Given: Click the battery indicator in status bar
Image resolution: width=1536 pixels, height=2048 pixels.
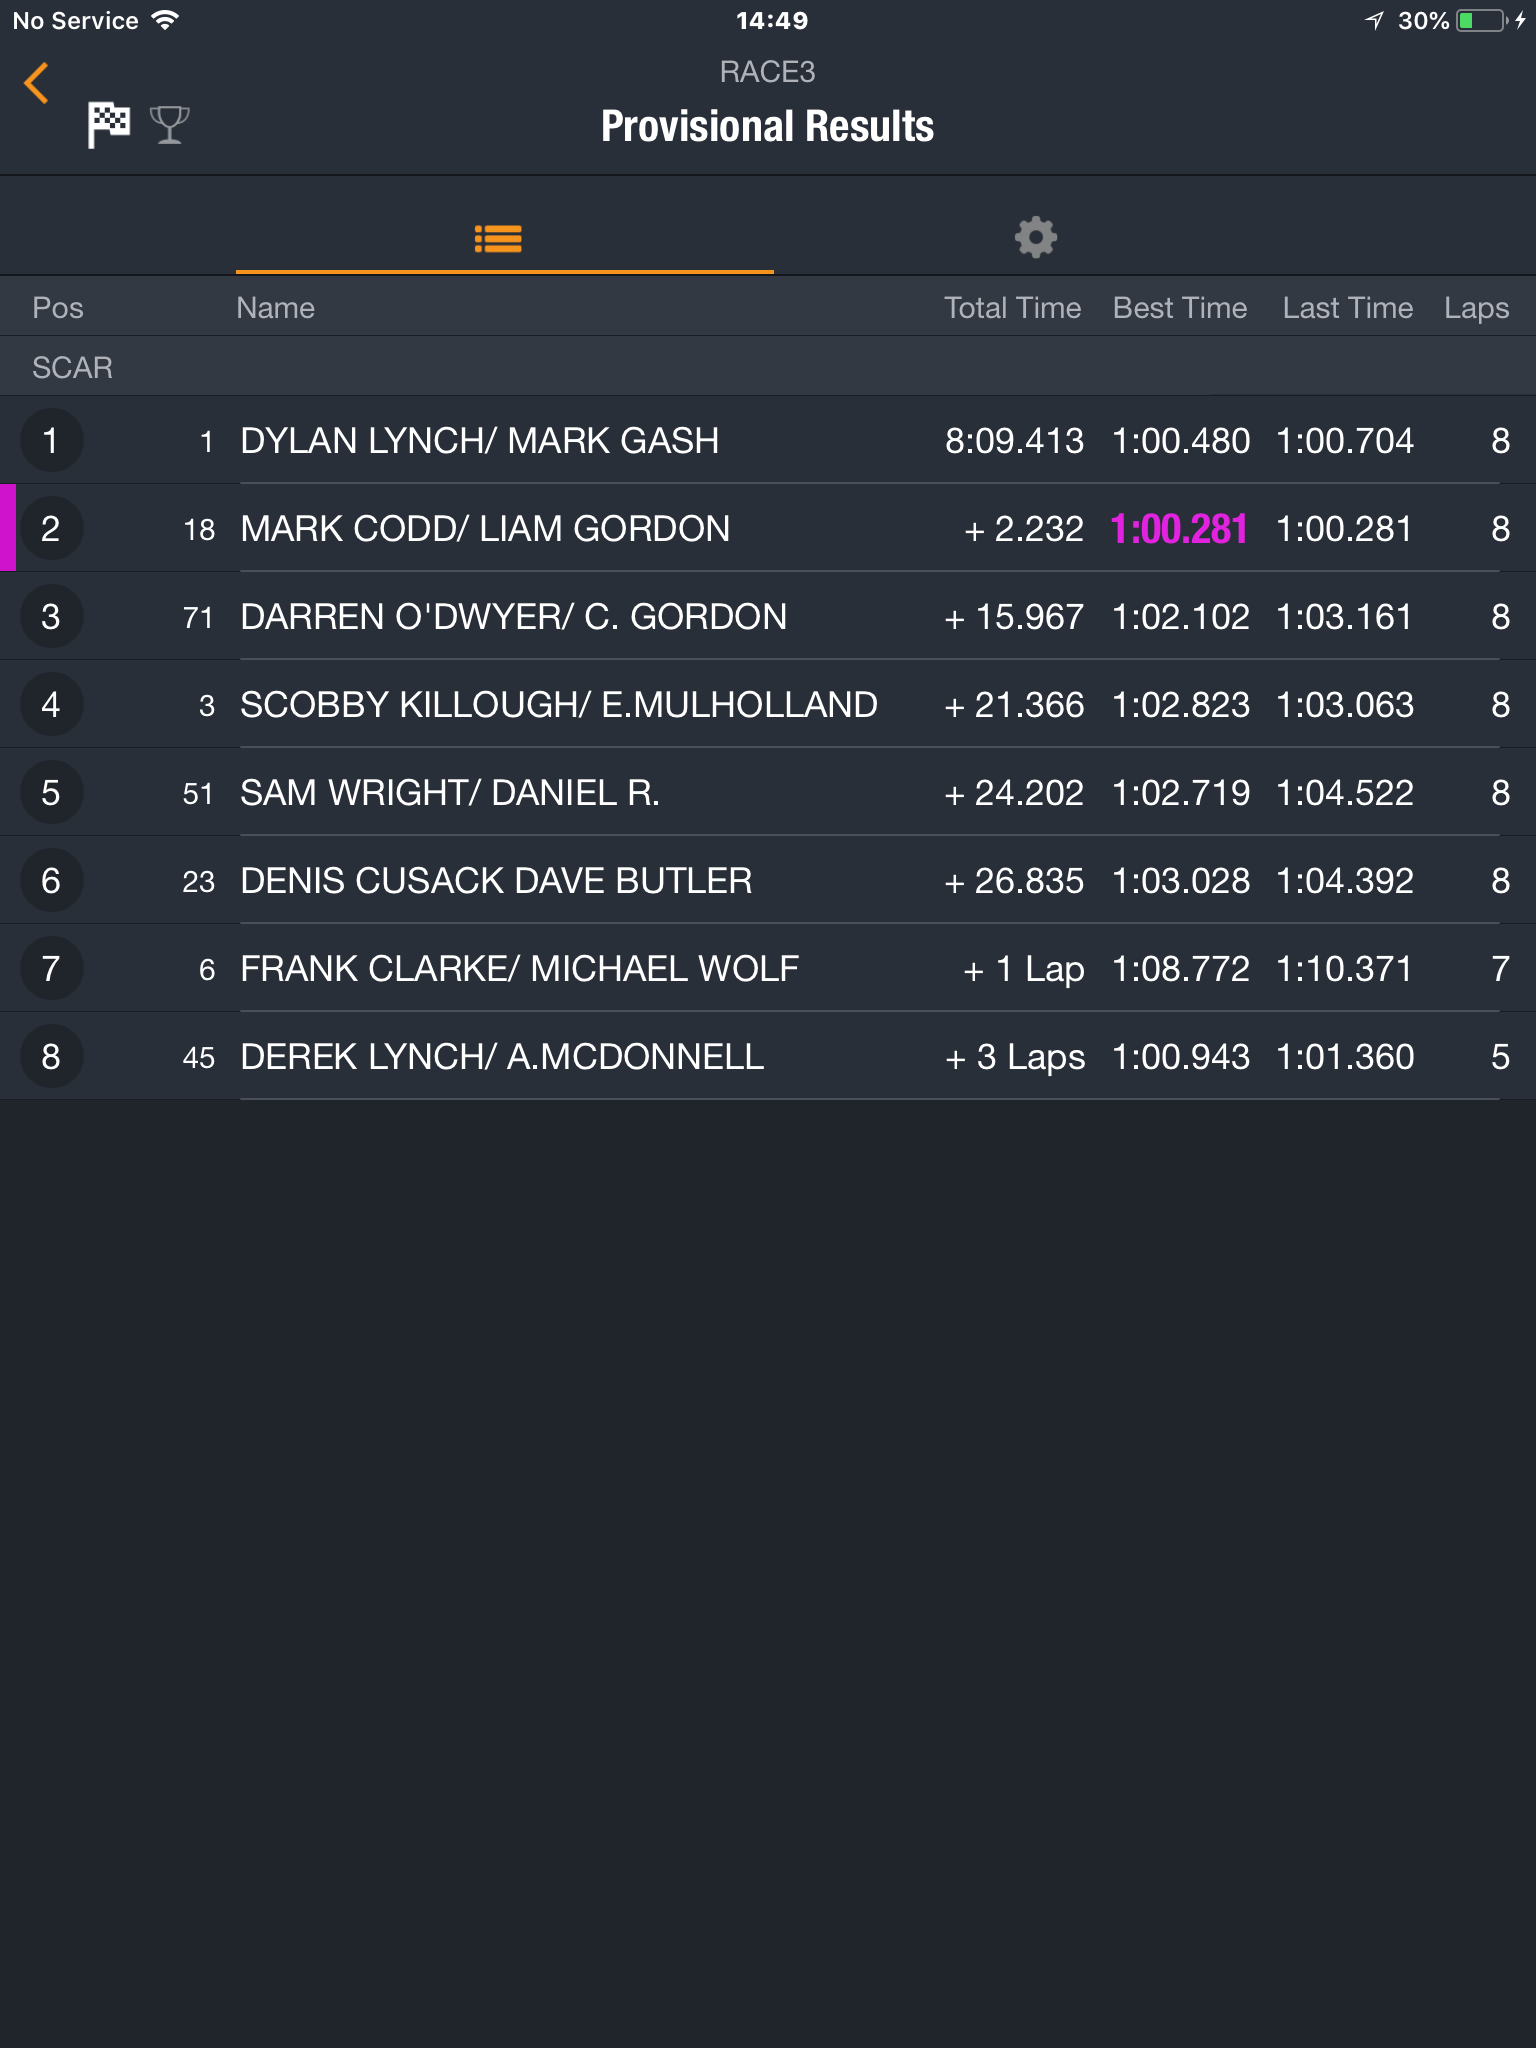Looking at the screenshot, I should 1482,21.
